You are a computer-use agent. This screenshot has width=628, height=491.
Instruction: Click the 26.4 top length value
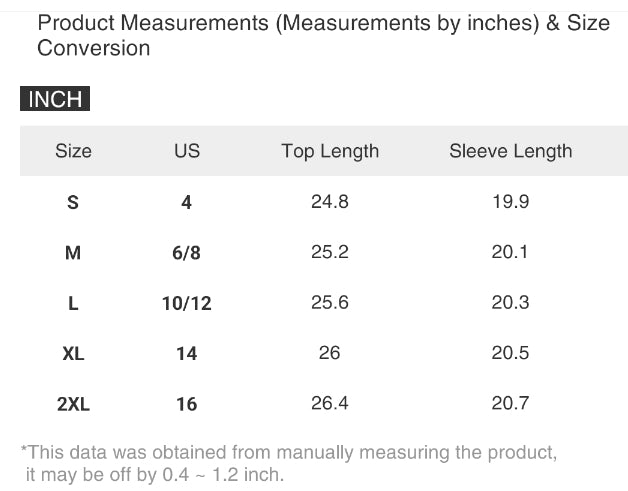click(x=330, y=403)
